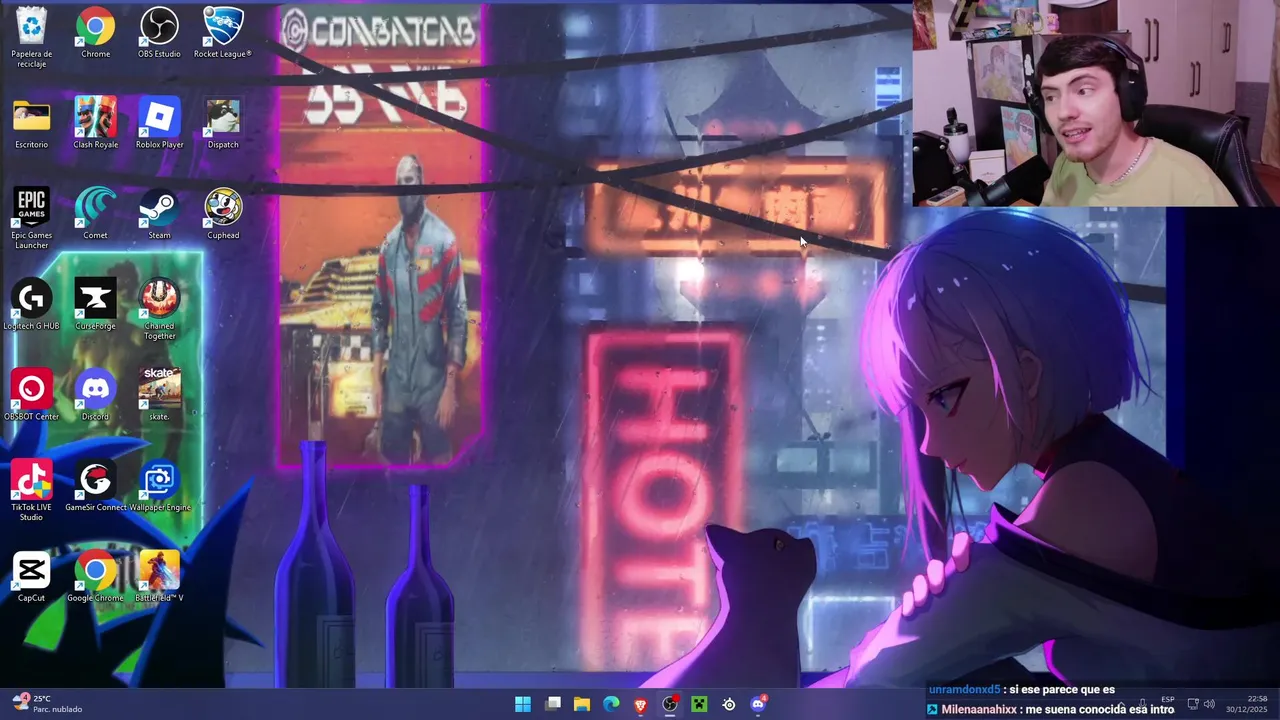Open the OBSBOT Center shortcut

click(x=31, y=395)
